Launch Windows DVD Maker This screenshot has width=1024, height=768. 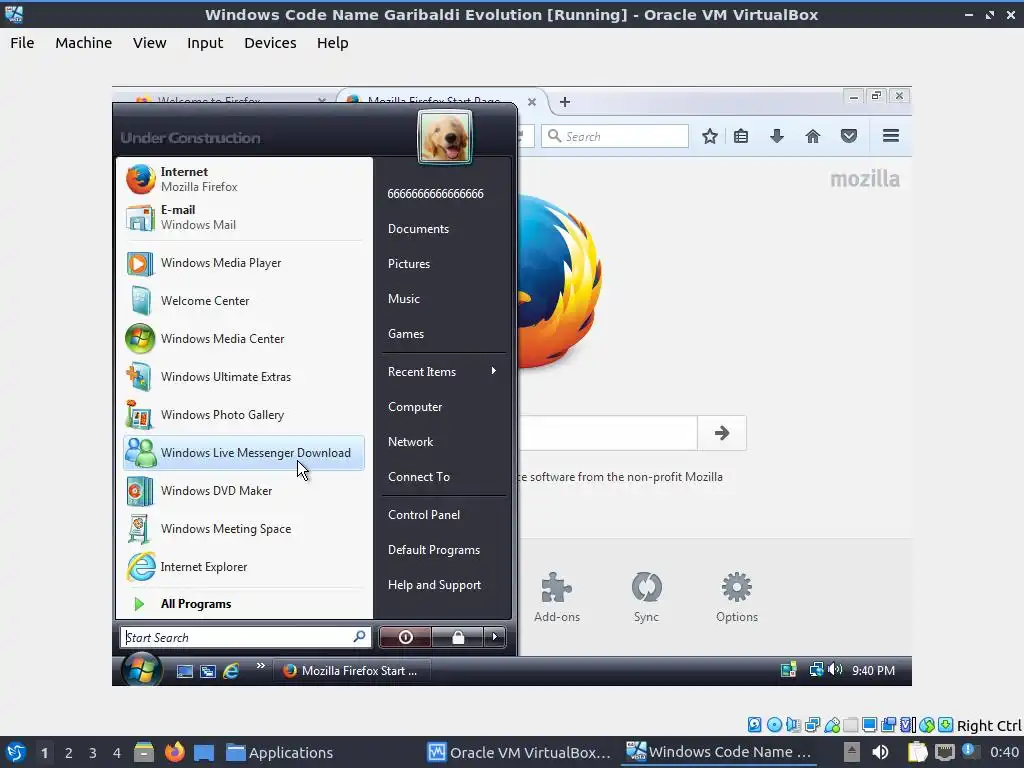pyautogui.click(x=244, y=490)
